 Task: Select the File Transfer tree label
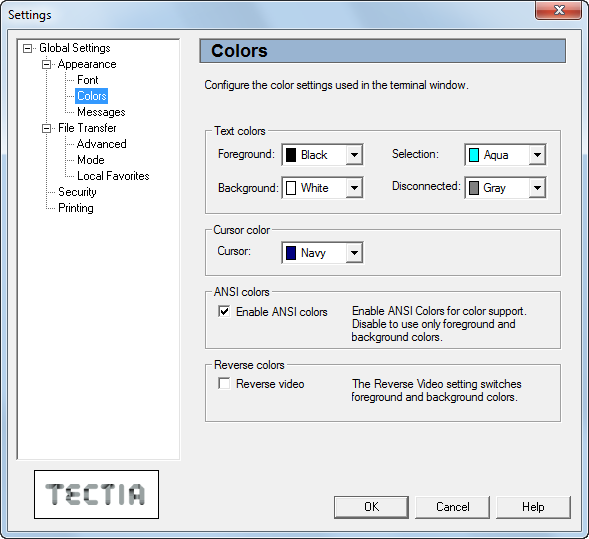point(87,128)
